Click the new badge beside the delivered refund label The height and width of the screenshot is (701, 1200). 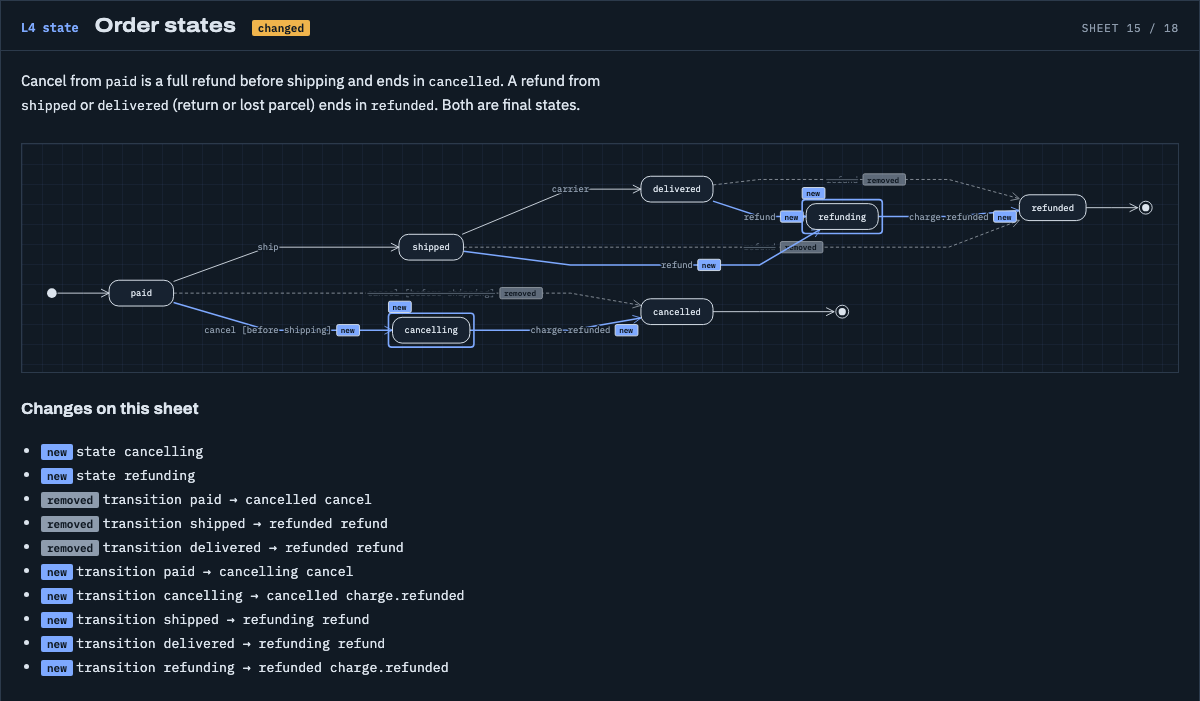[x=791, y=217]
